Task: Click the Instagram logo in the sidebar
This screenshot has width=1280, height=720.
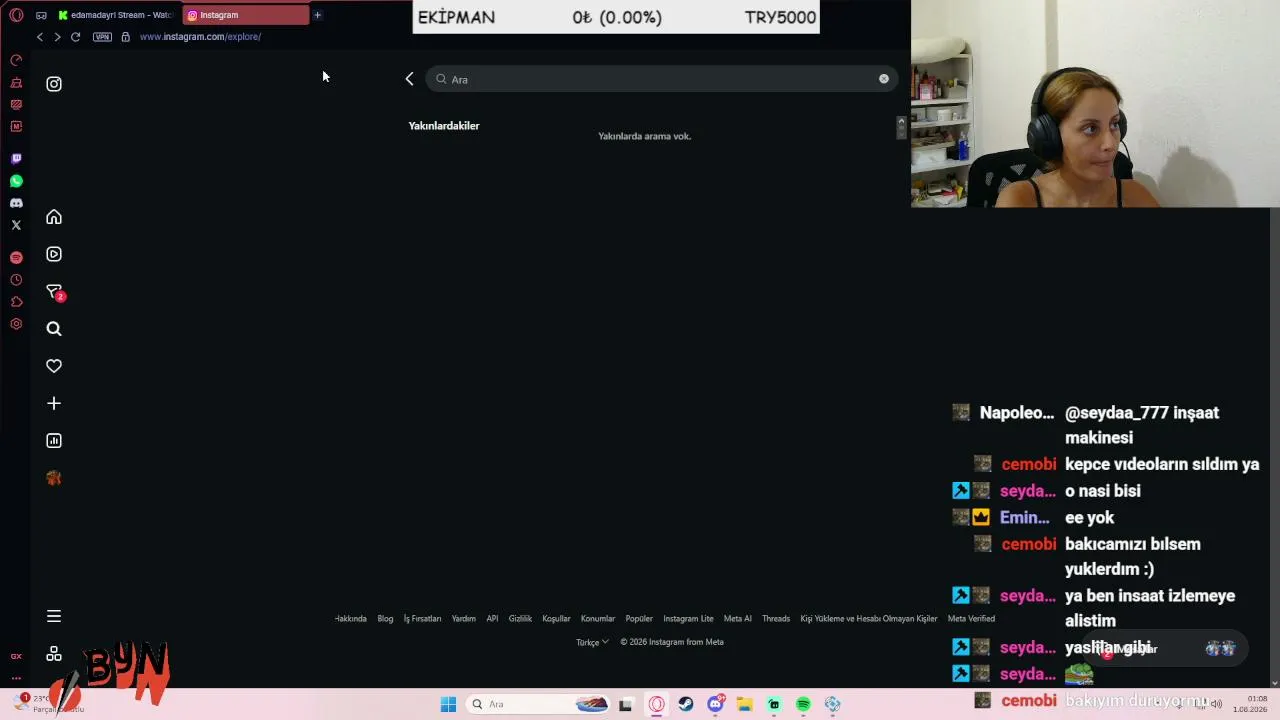Action: pyautogui.click(x=54, y=84)
